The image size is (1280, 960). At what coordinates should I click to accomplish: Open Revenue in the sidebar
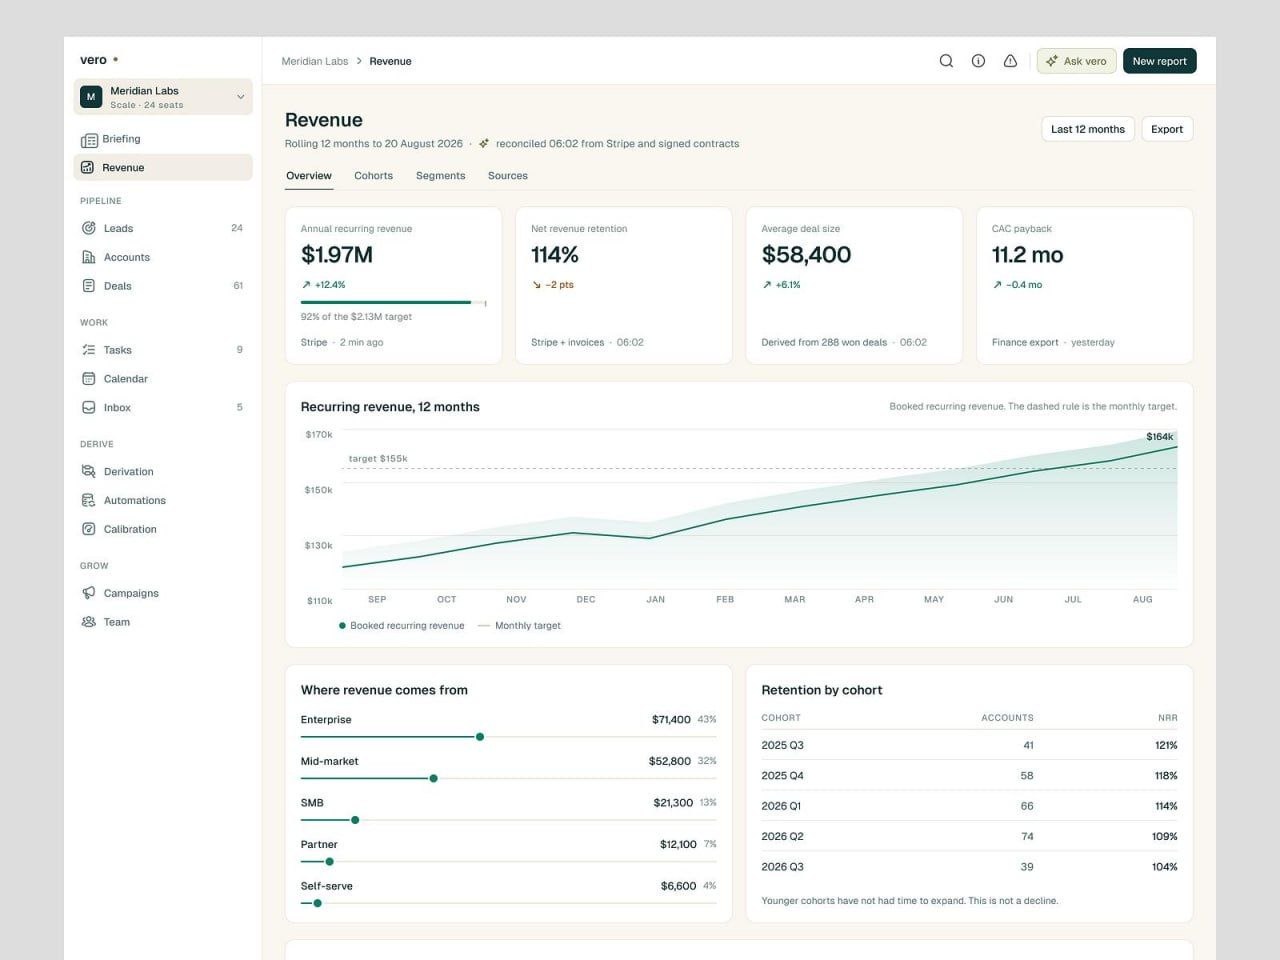(x=163, y=167)
